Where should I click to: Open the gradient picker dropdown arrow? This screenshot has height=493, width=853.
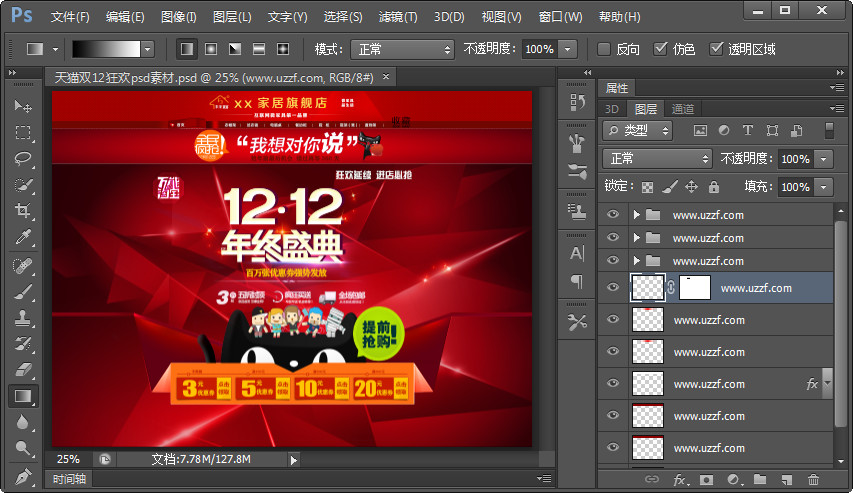click(x=147, y=50)
